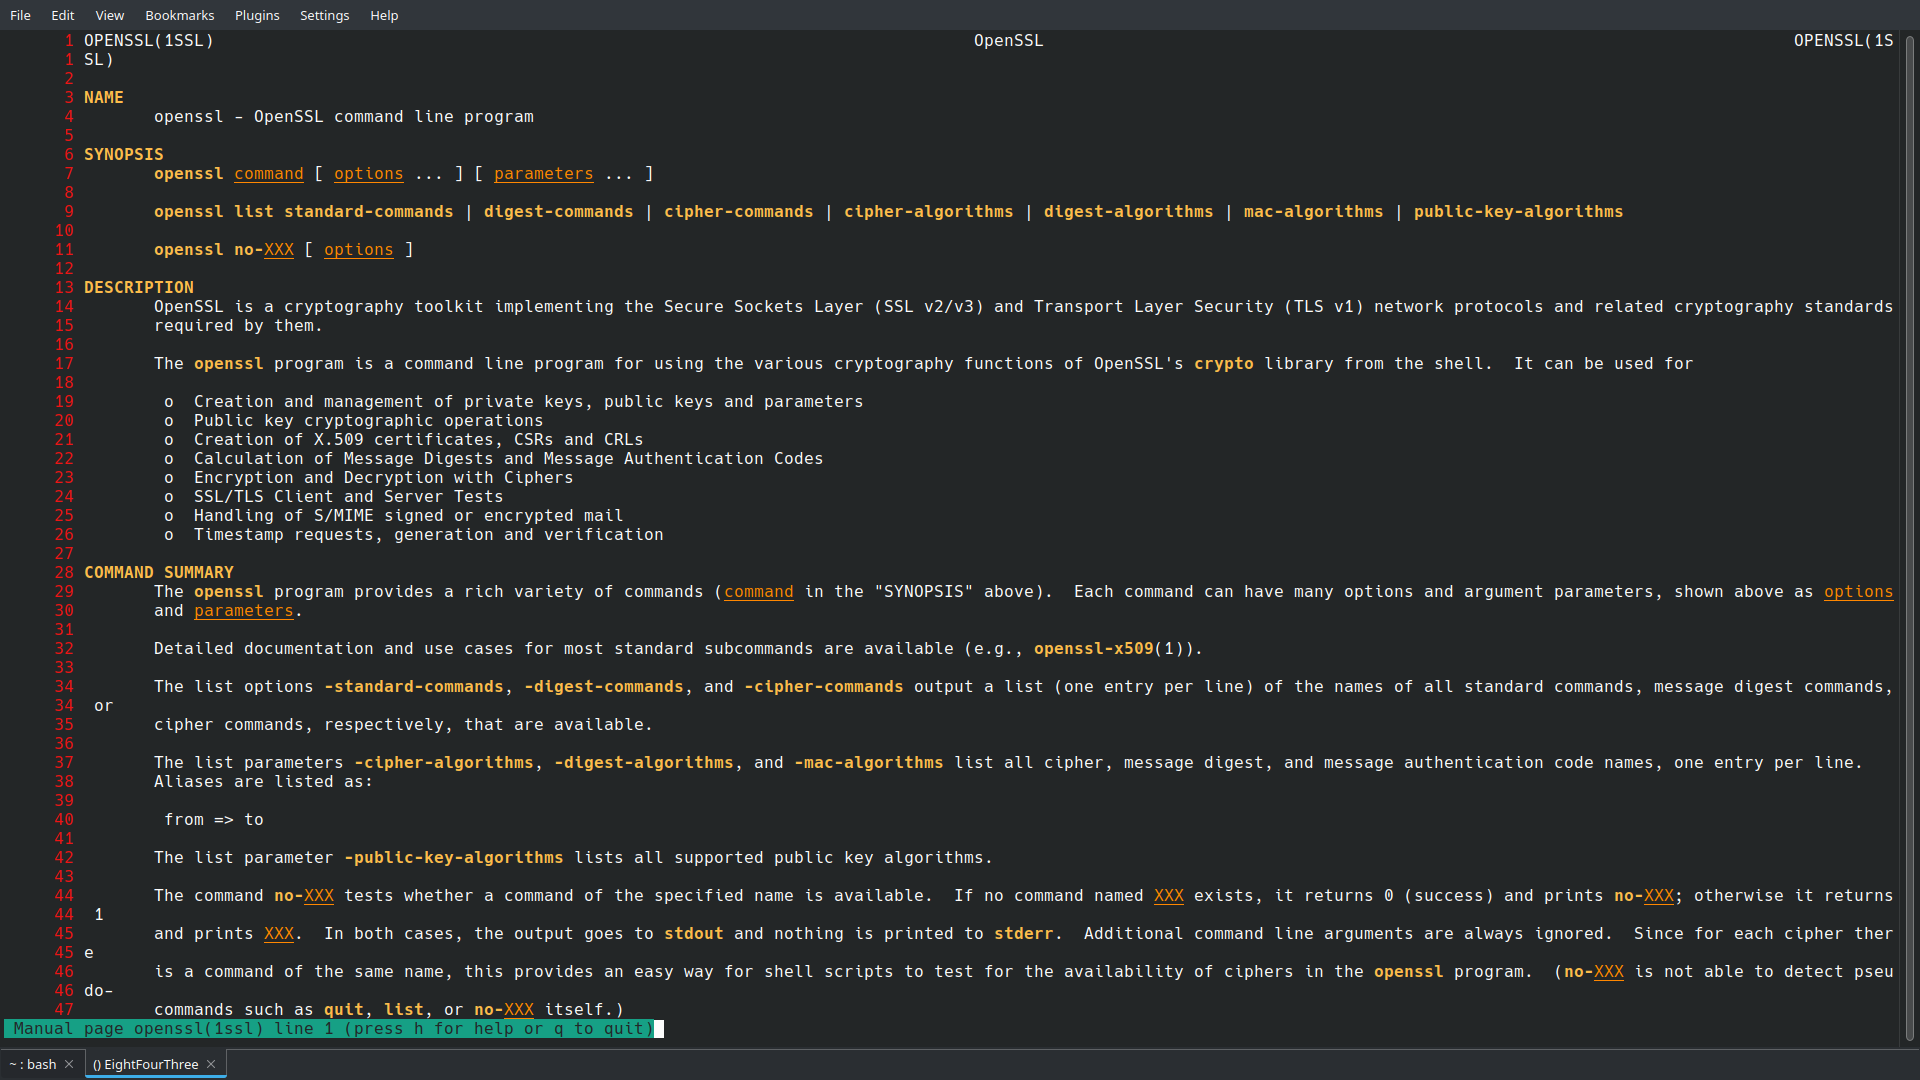Image resolution: width=1920 pixels, height=1080 pixels.
Task: Click the 'Manual page openssl(1ssl)' status line
Action: pyautogui.click(x=329, y=1029)
